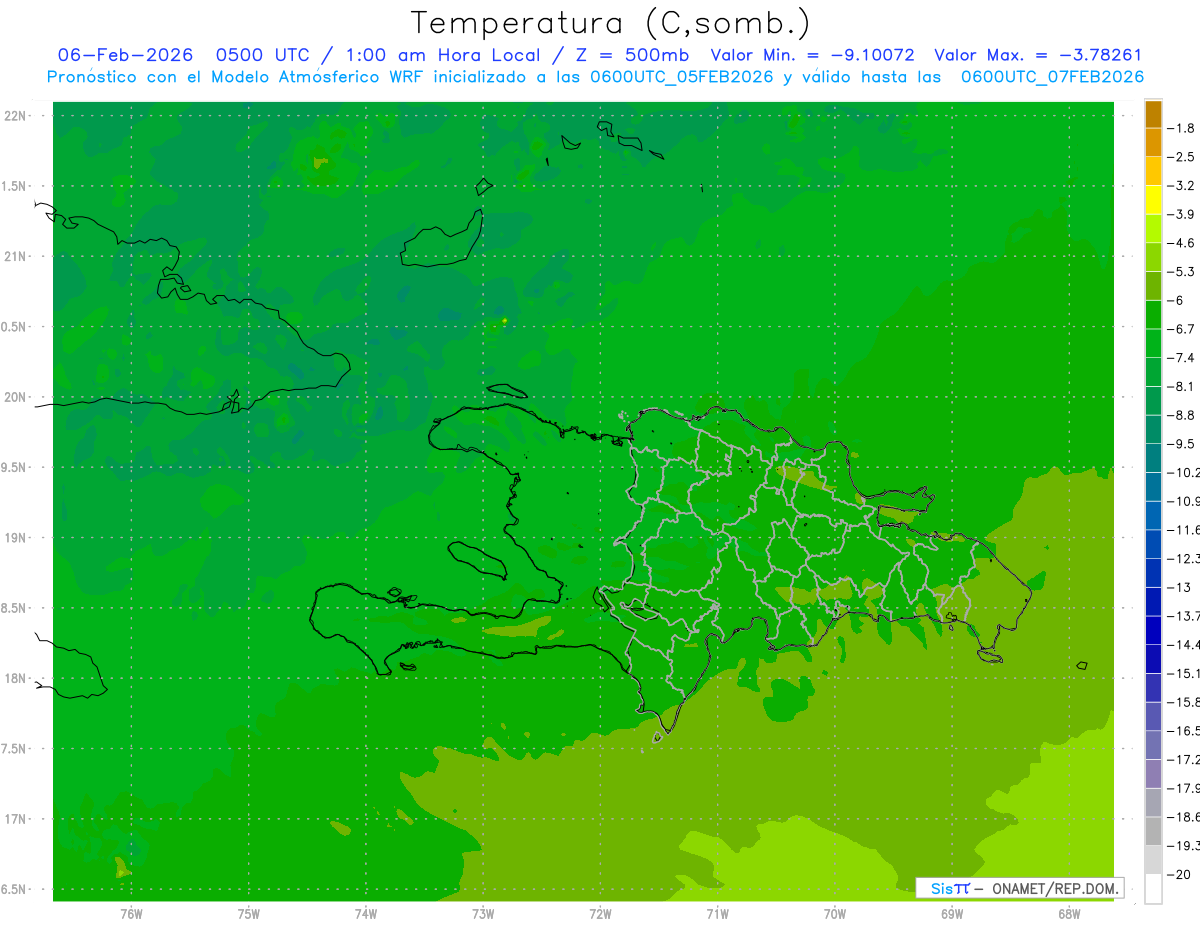
Task: Click the "-9.5" legend value
Action: (1182, 444)
